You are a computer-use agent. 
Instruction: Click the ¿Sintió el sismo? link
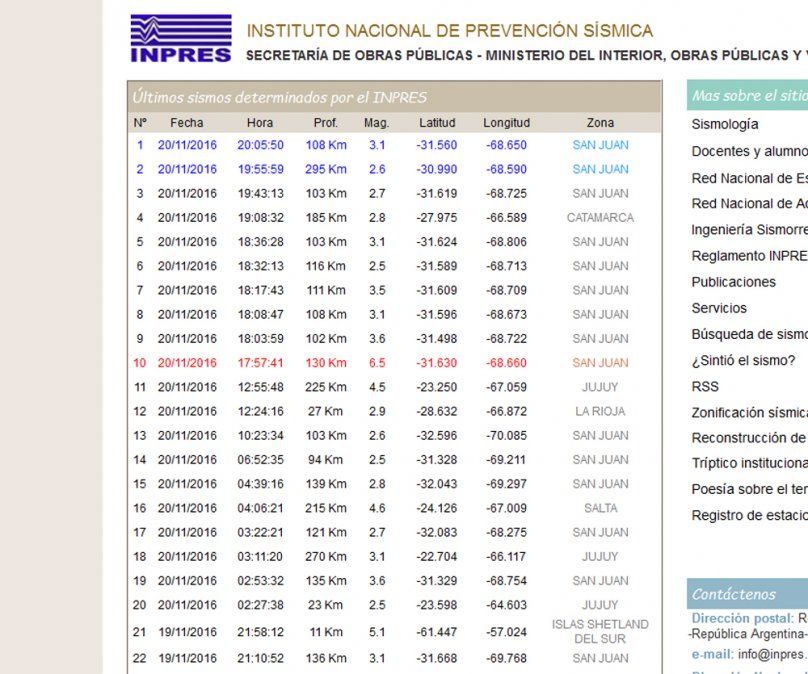click(x=743, y=360)
